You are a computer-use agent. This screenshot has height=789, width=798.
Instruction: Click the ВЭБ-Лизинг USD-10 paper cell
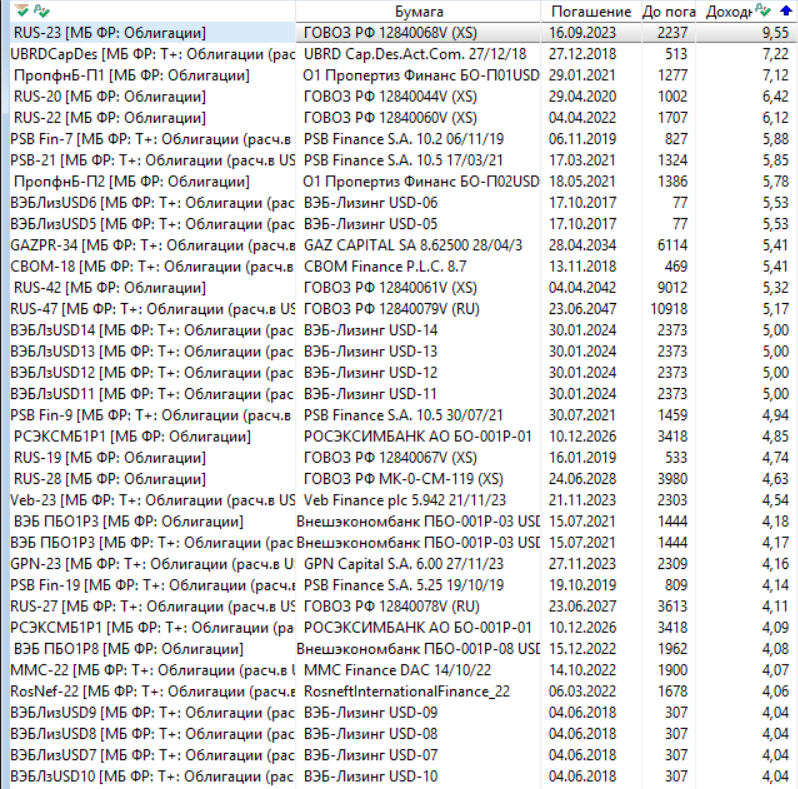click(x=370, y=776)
